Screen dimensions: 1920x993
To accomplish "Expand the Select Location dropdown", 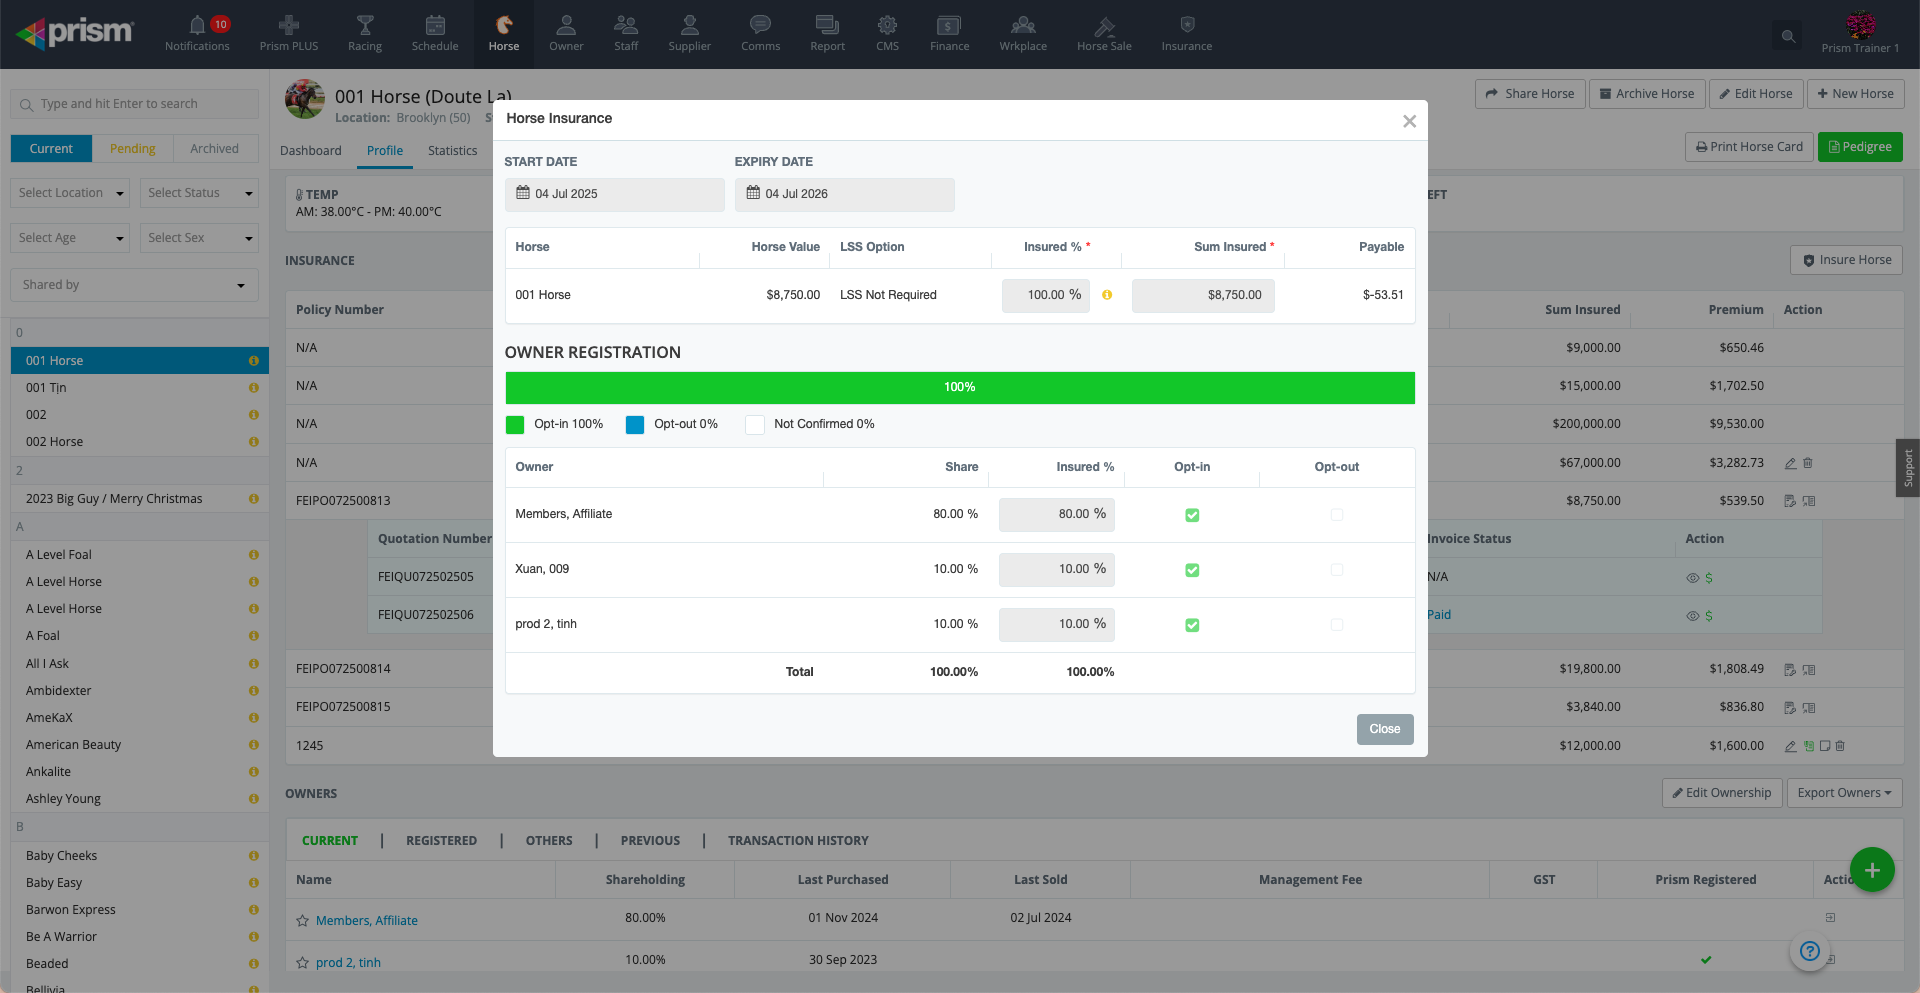I will coord(71,193).
